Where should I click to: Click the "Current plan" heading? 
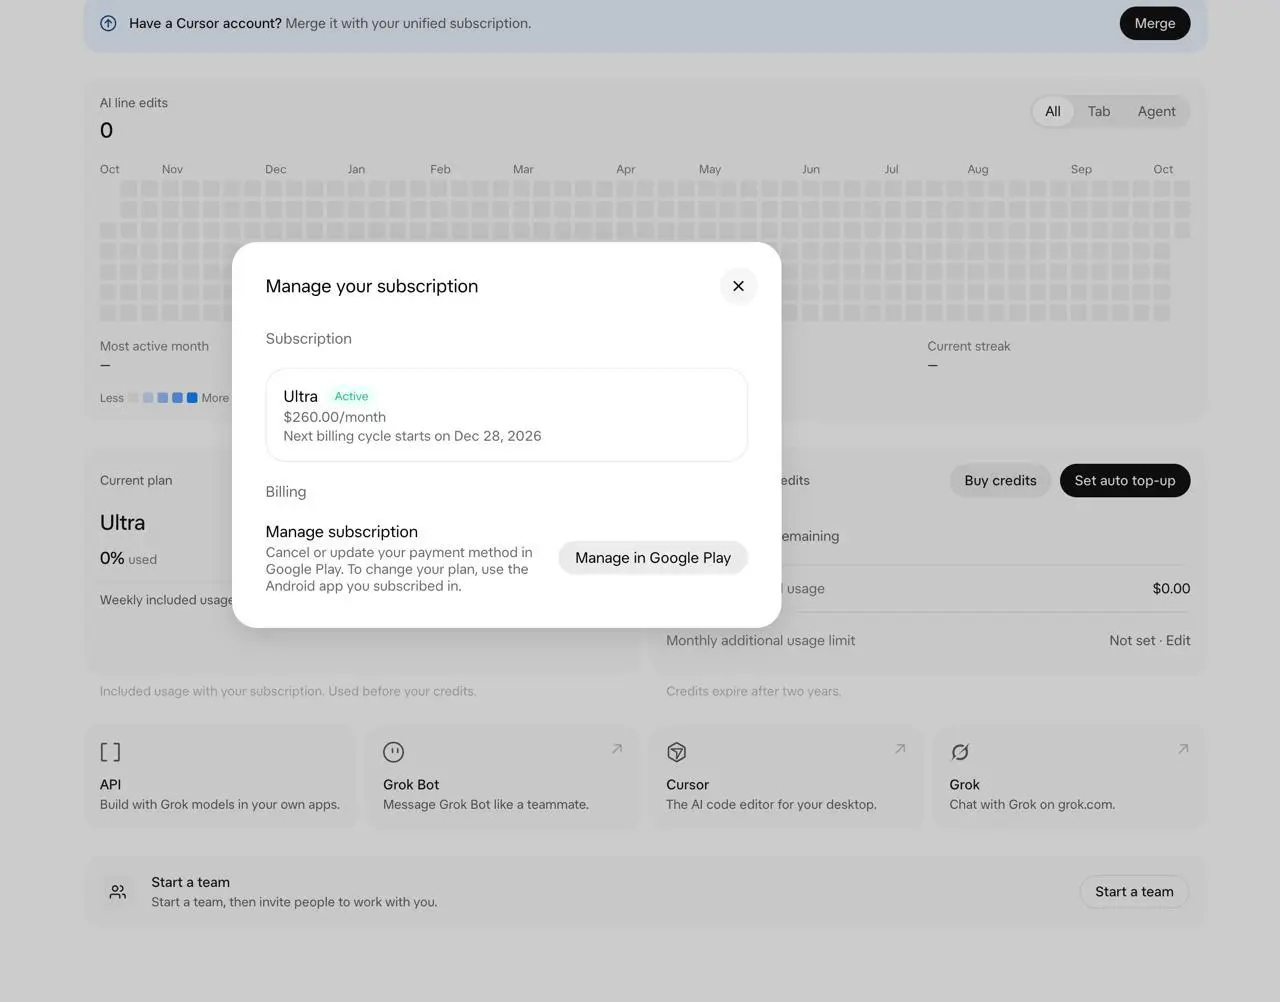[x=136, y=481]
